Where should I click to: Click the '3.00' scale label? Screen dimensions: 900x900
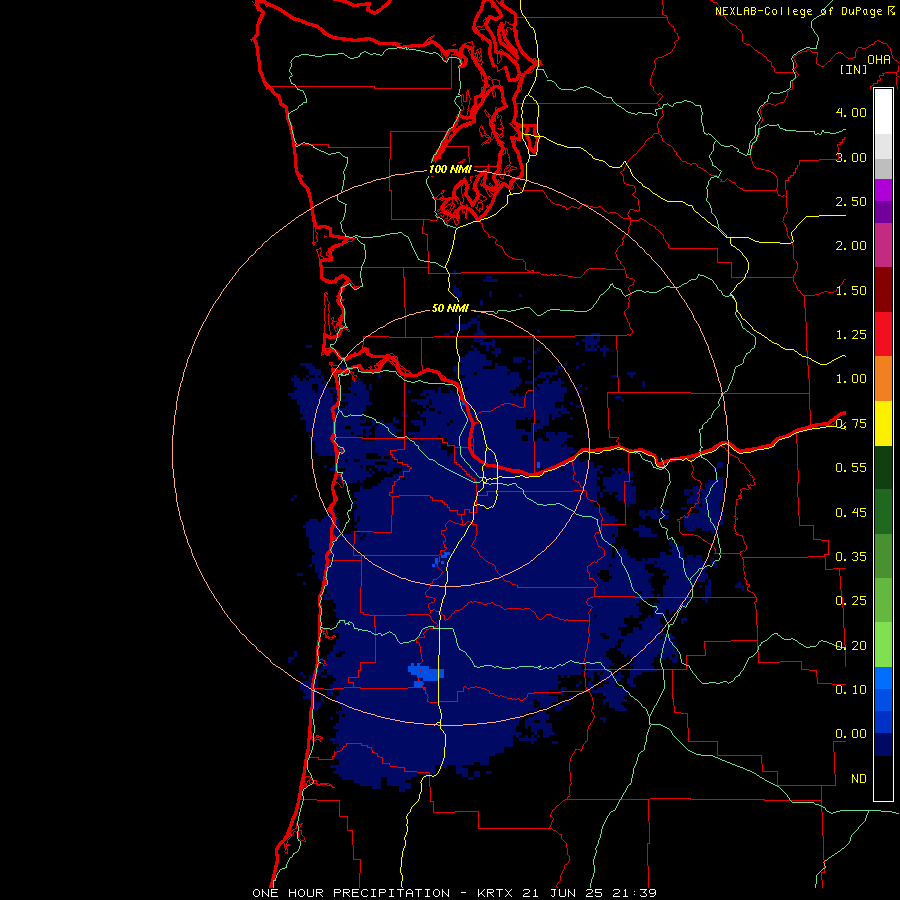click(851, 157)
